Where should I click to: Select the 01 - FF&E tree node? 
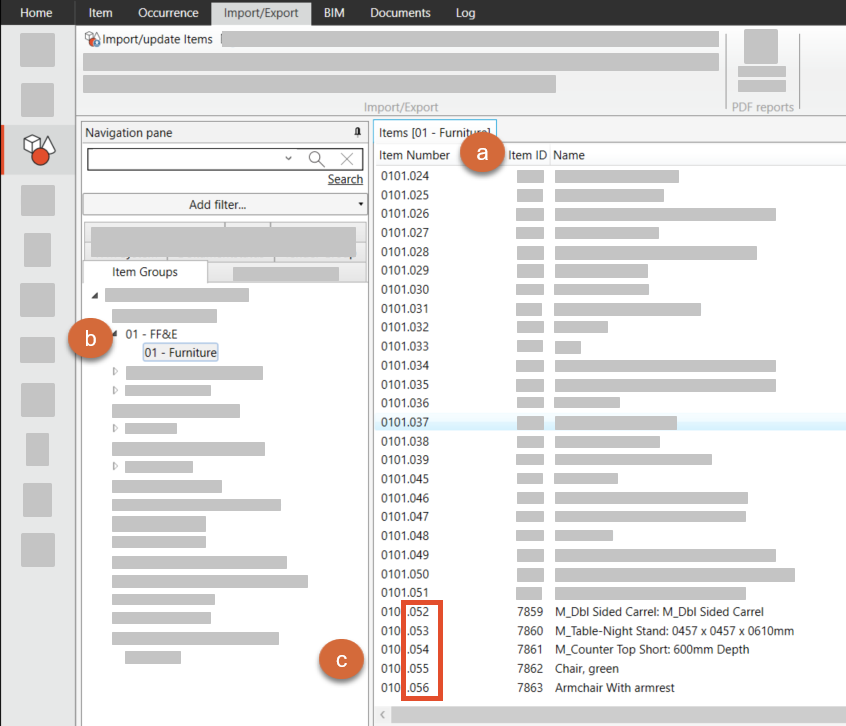151,334
